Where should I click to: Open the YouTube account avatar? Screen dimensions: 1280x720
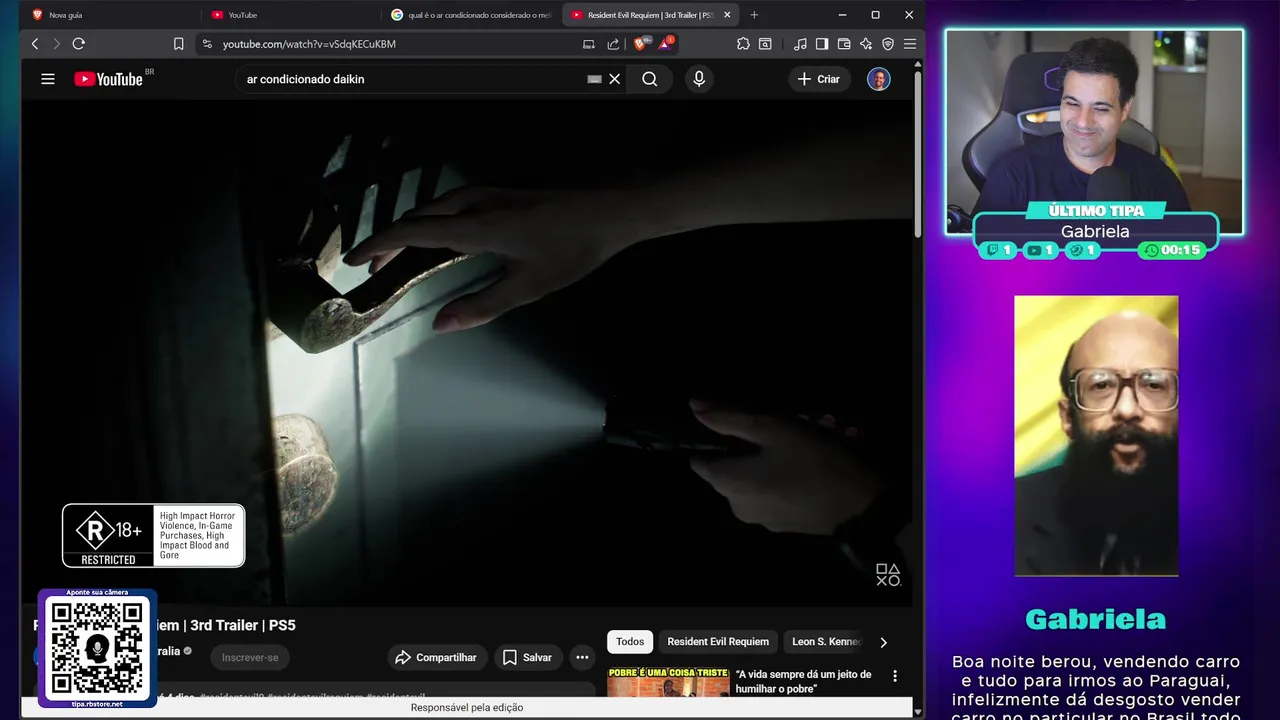[x=879, y=79]
